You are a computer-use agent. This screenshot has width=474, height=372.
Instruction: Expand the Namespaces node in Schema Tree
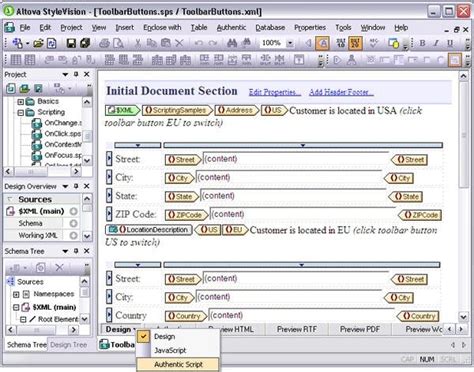coord(16,294)
